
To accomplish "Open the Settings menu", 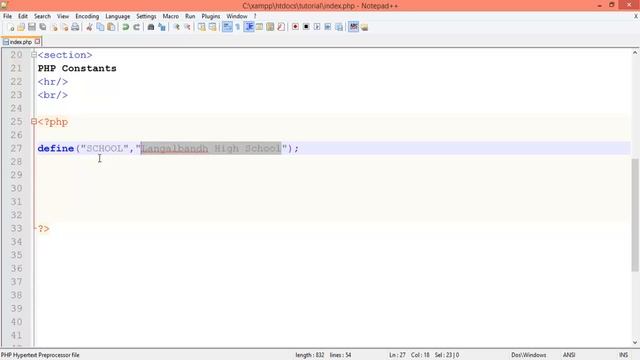I will click(146, 16).
